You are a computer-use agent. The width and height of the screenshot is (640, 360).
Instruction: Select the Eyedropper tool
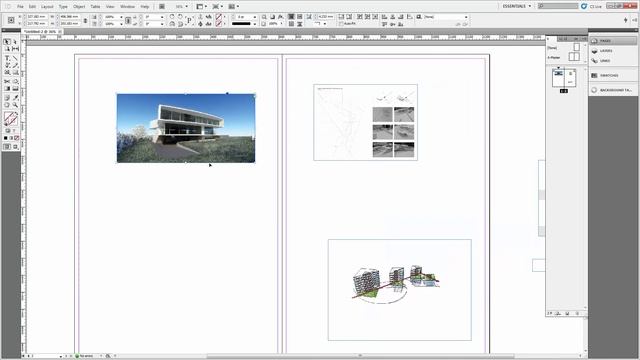point(15,98)
